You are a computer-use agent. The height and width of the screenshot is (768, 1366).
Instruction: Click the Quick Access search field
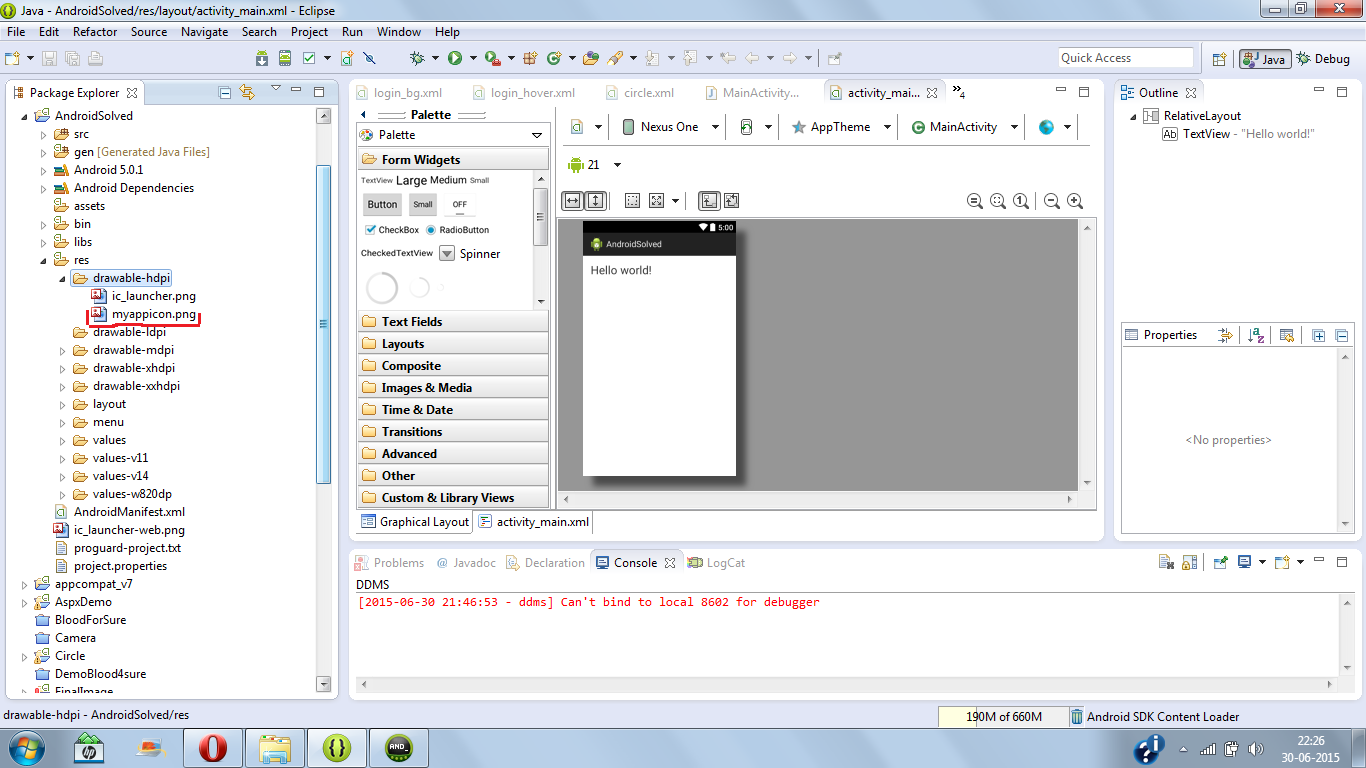click(x=1126, y=57)
